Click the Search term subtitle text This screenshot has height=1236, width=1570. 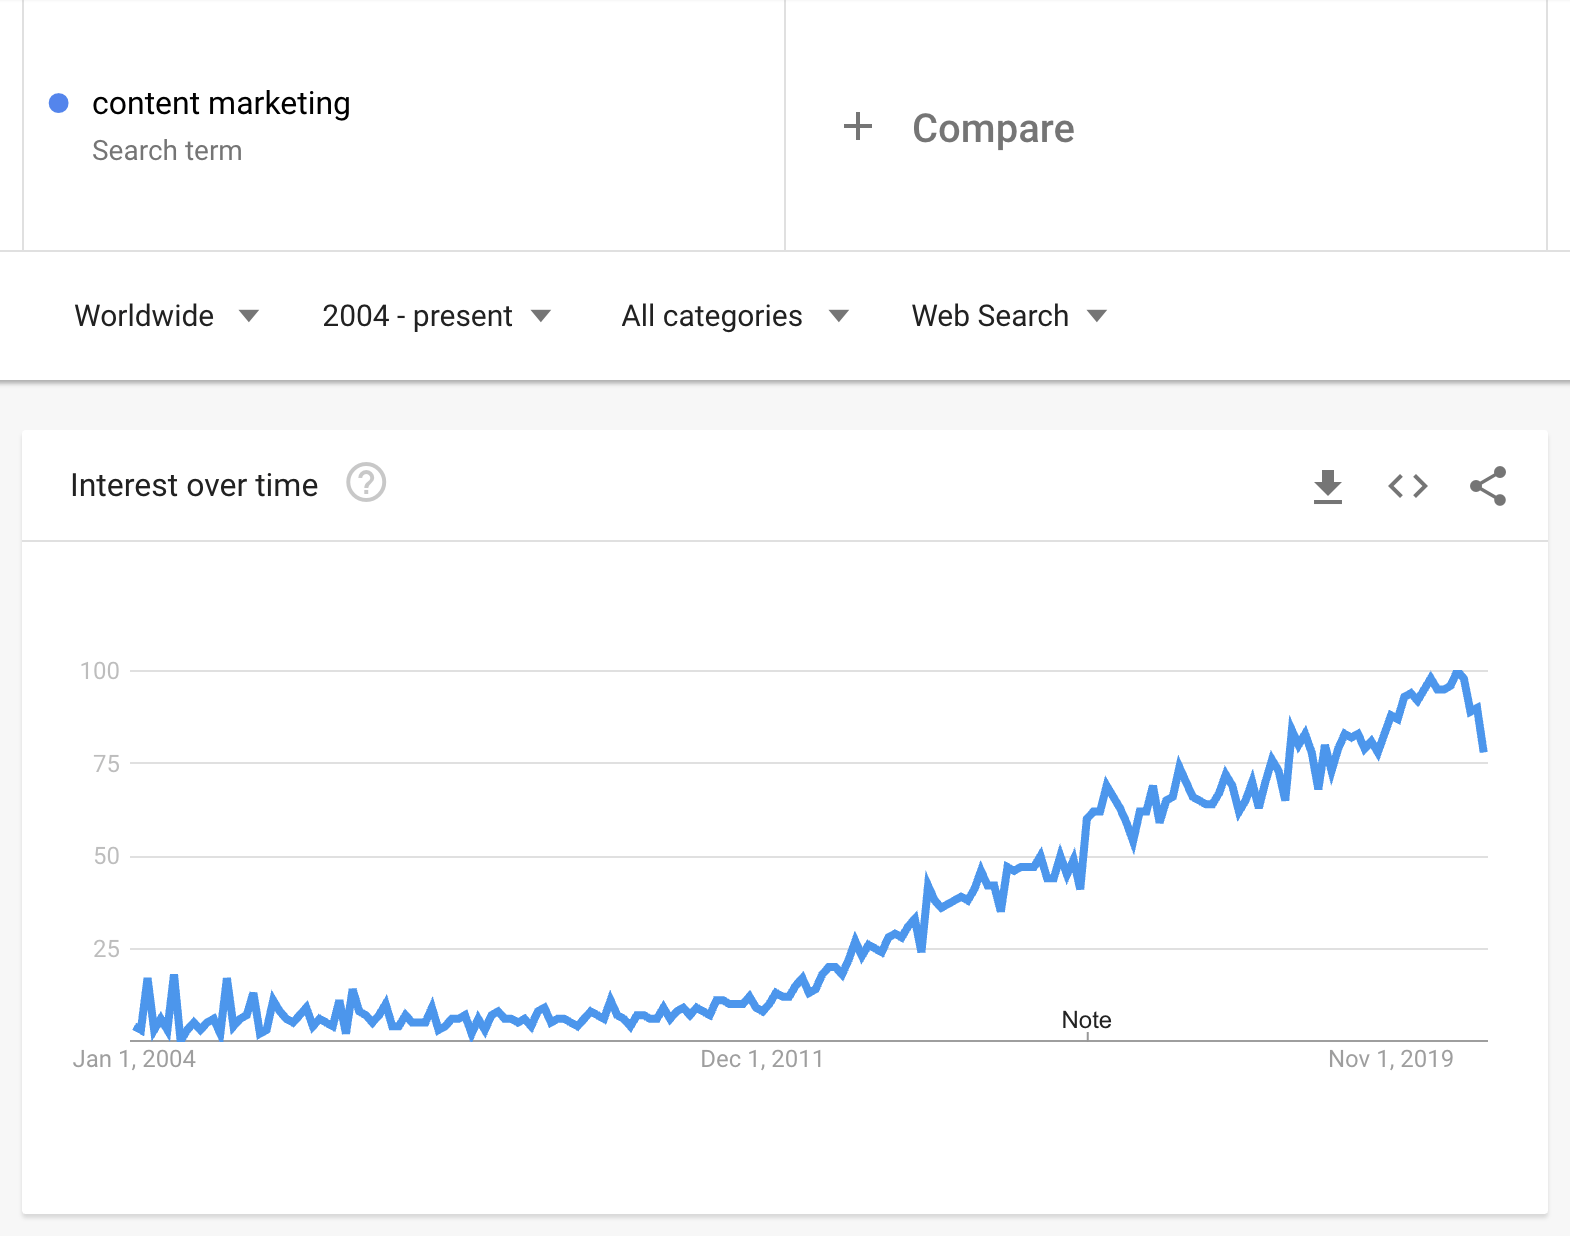pyautogui.click(x=167, y=151)
